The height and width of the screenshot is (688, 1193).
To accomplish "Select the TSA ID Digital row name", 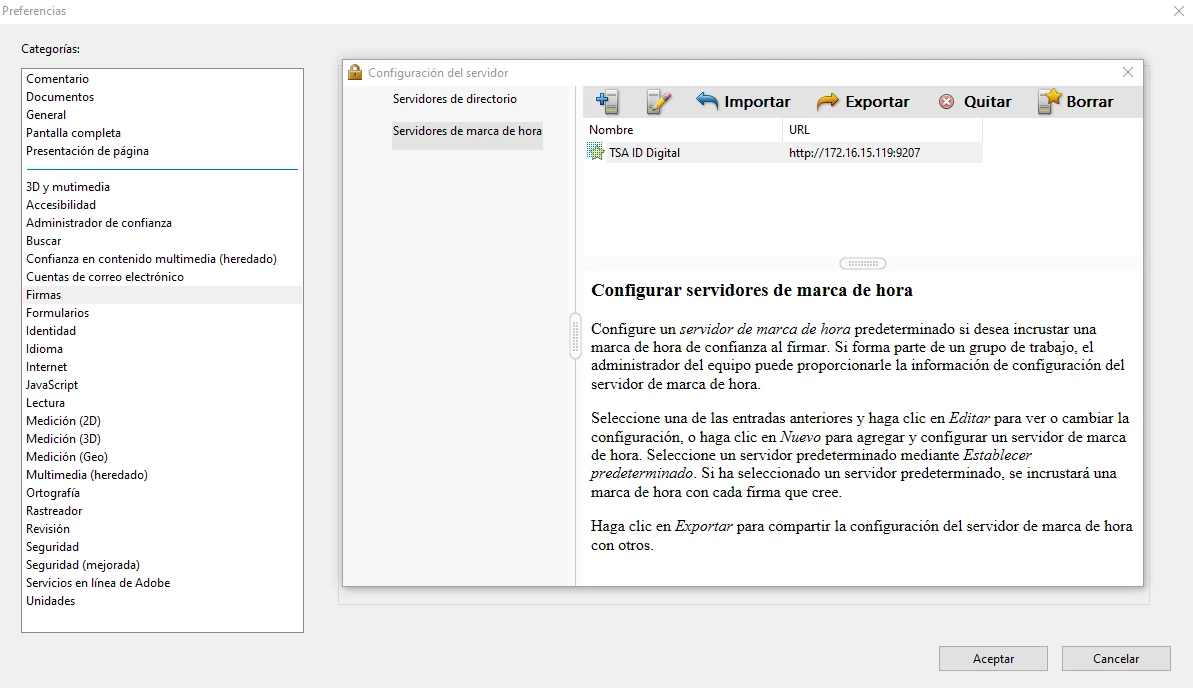I will [x=644, y=153].
